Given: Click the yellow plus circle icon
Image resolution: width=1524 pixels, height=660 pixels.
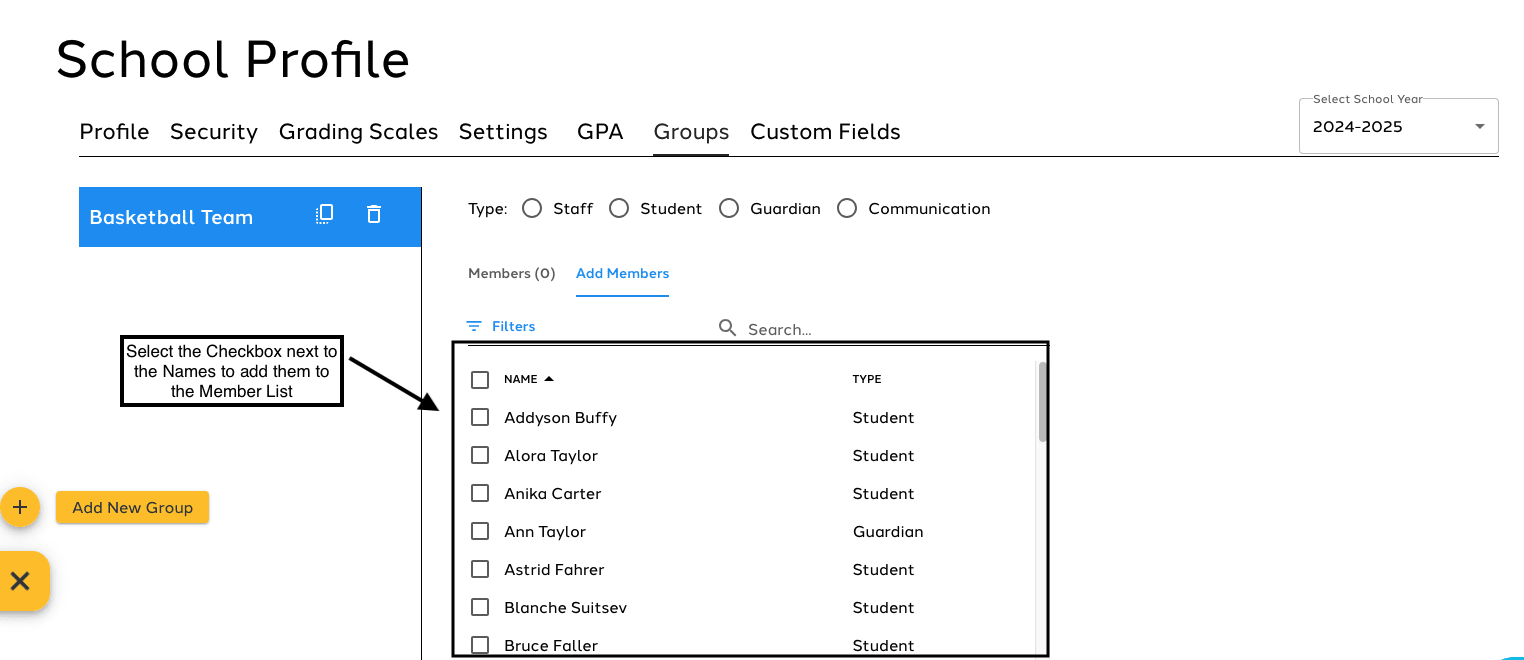Looking at the screenshot, I should [x=19, y=507].
